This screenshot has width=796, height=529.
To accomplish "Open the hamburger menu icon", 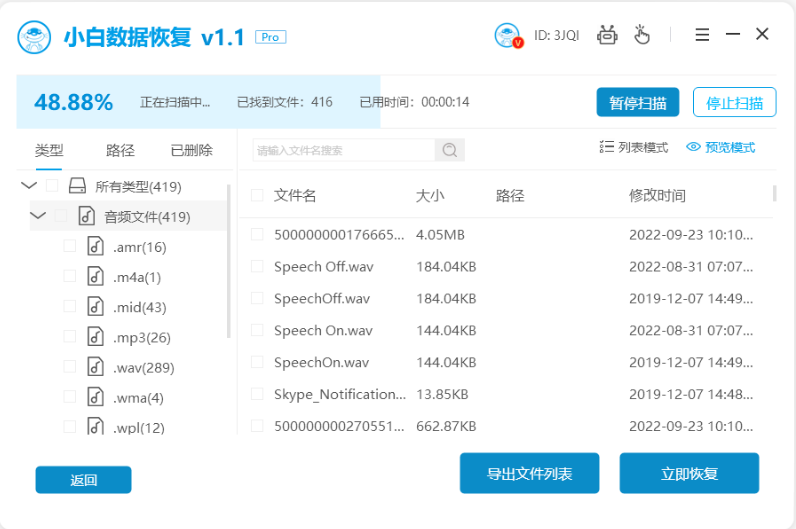I will pyautogui.click(x=702, y=35).
